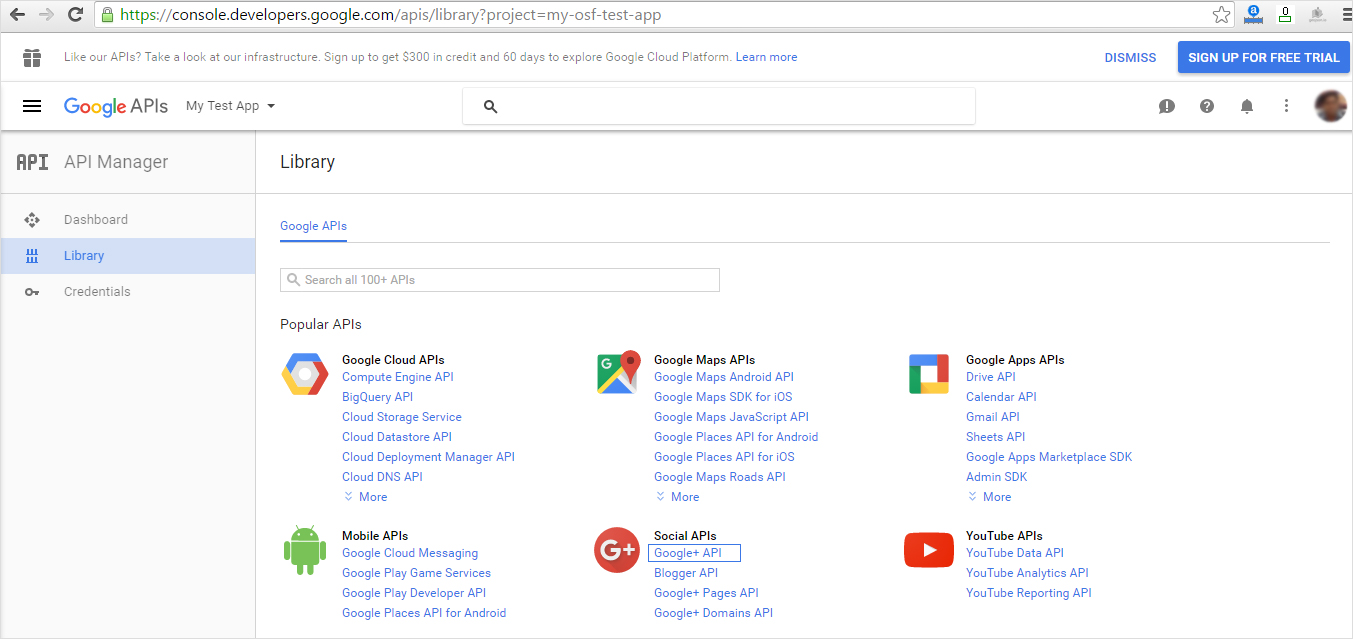Screen dimensions: 1353x639
Task: Open Google Cloud Messaging
Action: 410,553
